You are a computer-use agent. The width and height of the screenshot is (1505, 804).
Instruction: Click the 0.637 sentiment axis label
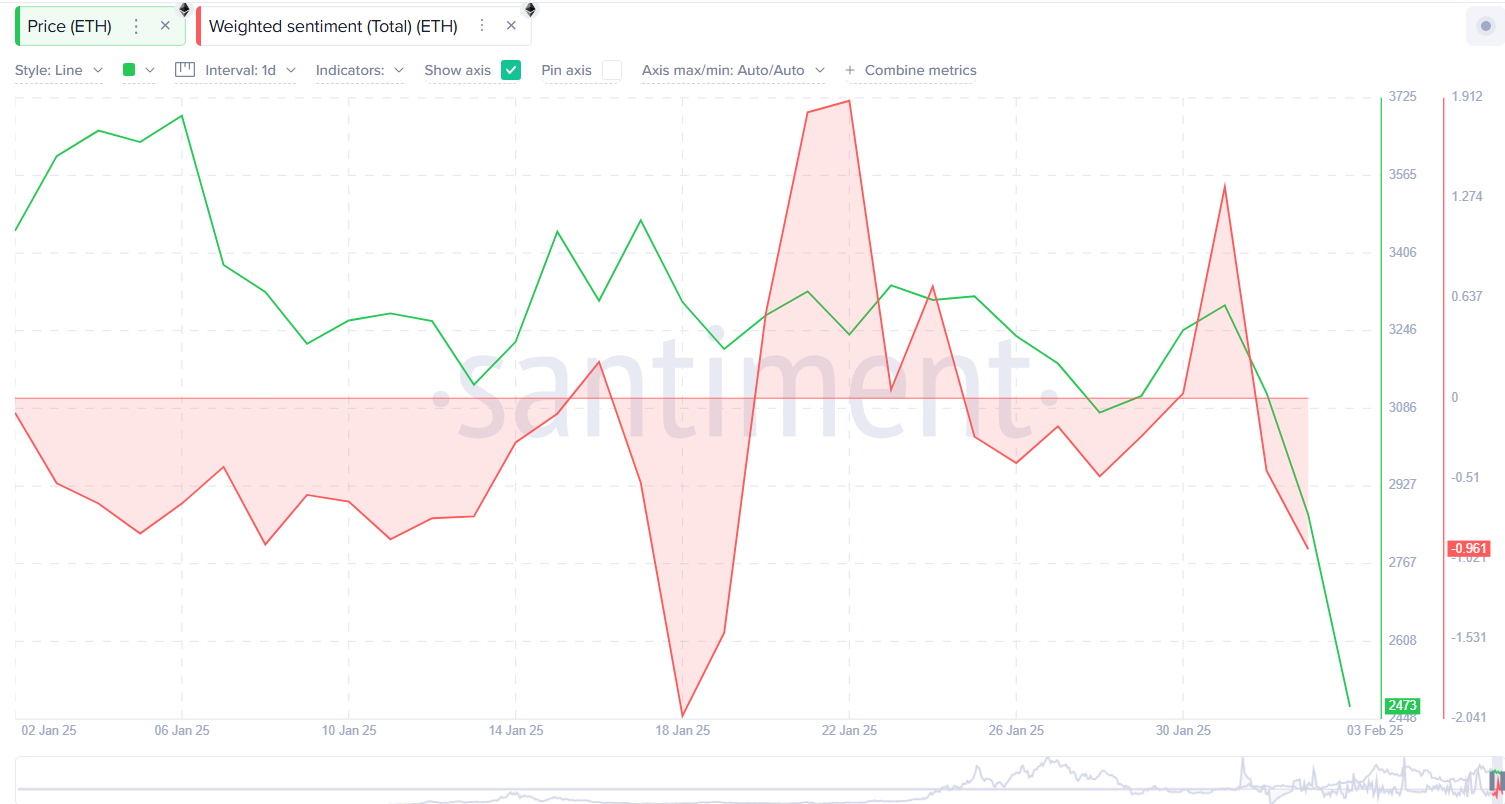(x=1467, y=297)
